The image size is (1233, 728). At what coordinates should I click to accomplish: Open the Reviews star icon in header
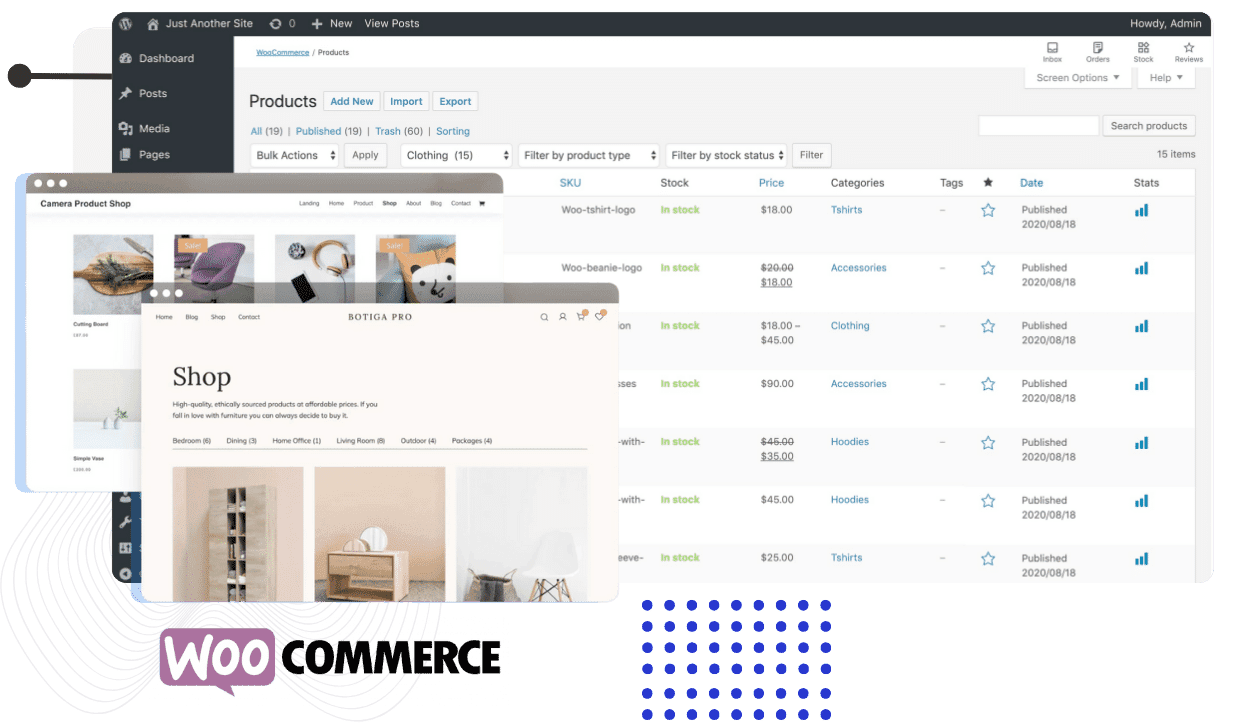pos(1189,47)
